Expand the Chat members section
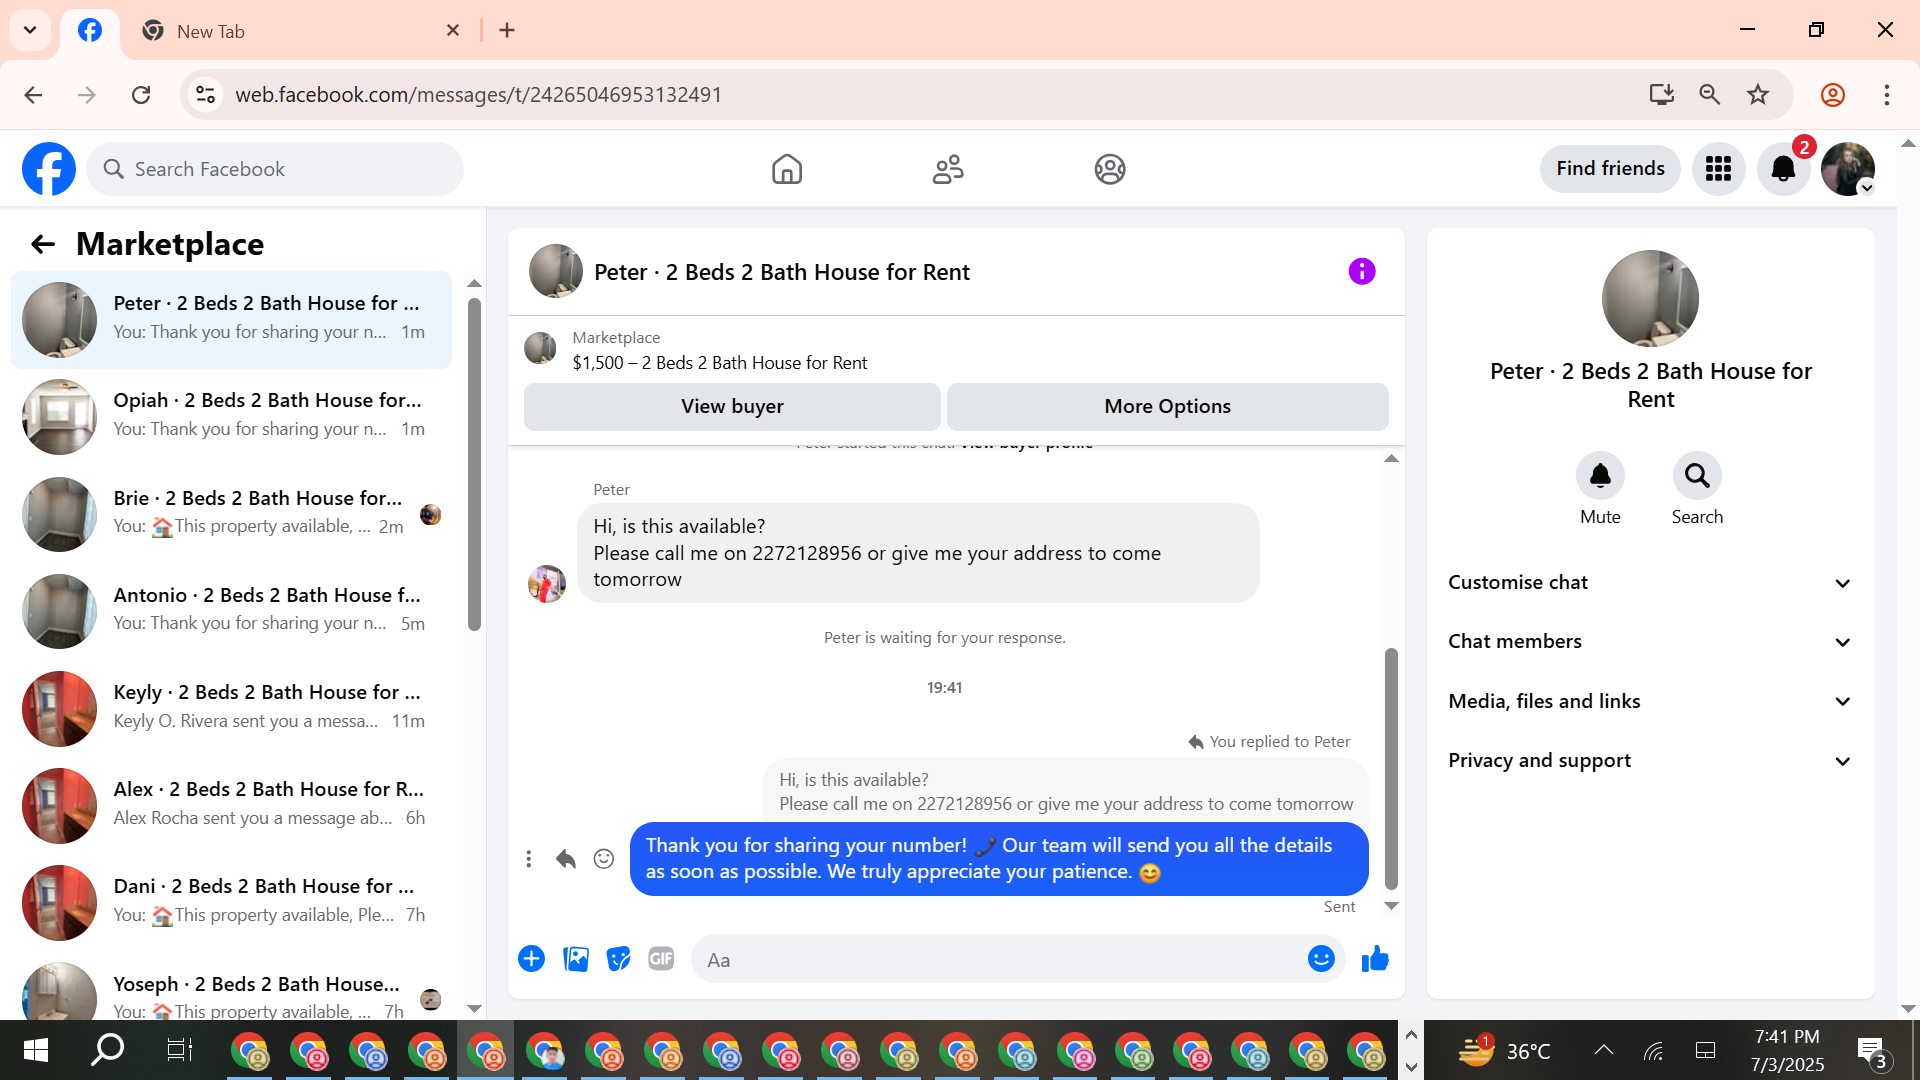 pyautogui.click(x=1650, y=642)
